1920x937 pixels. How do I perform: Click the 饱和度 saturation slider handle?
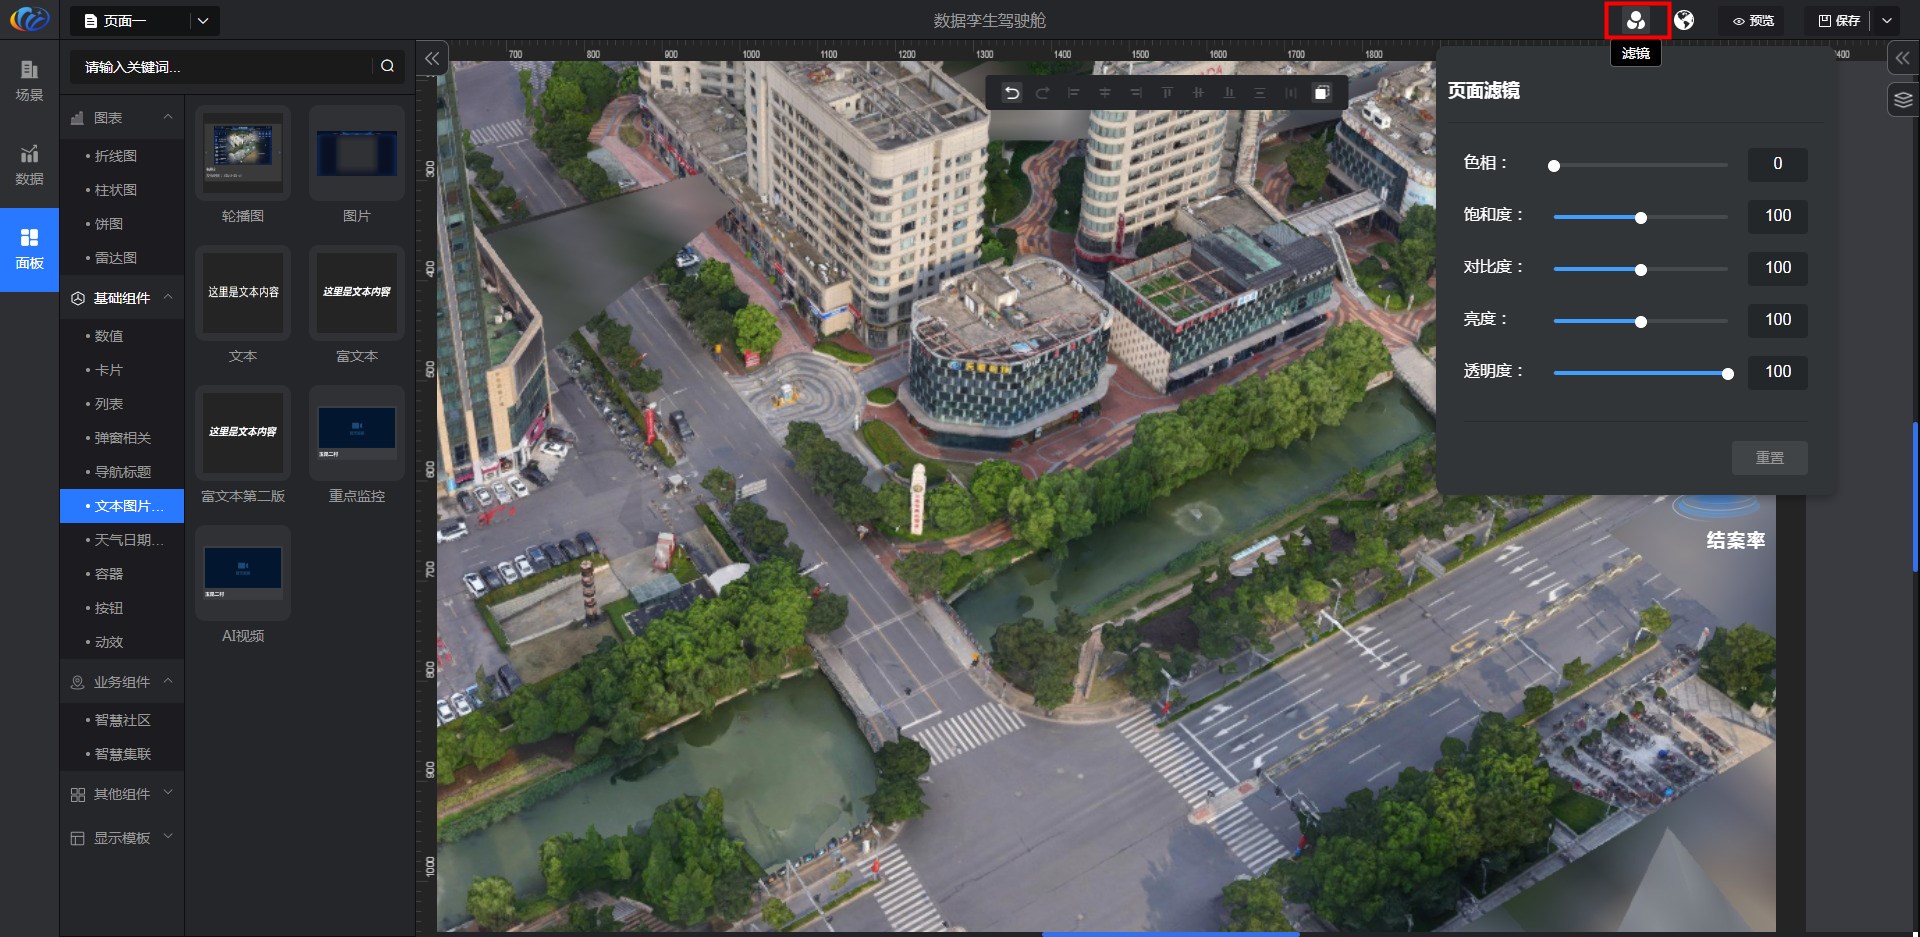[x=1641, y=218]
